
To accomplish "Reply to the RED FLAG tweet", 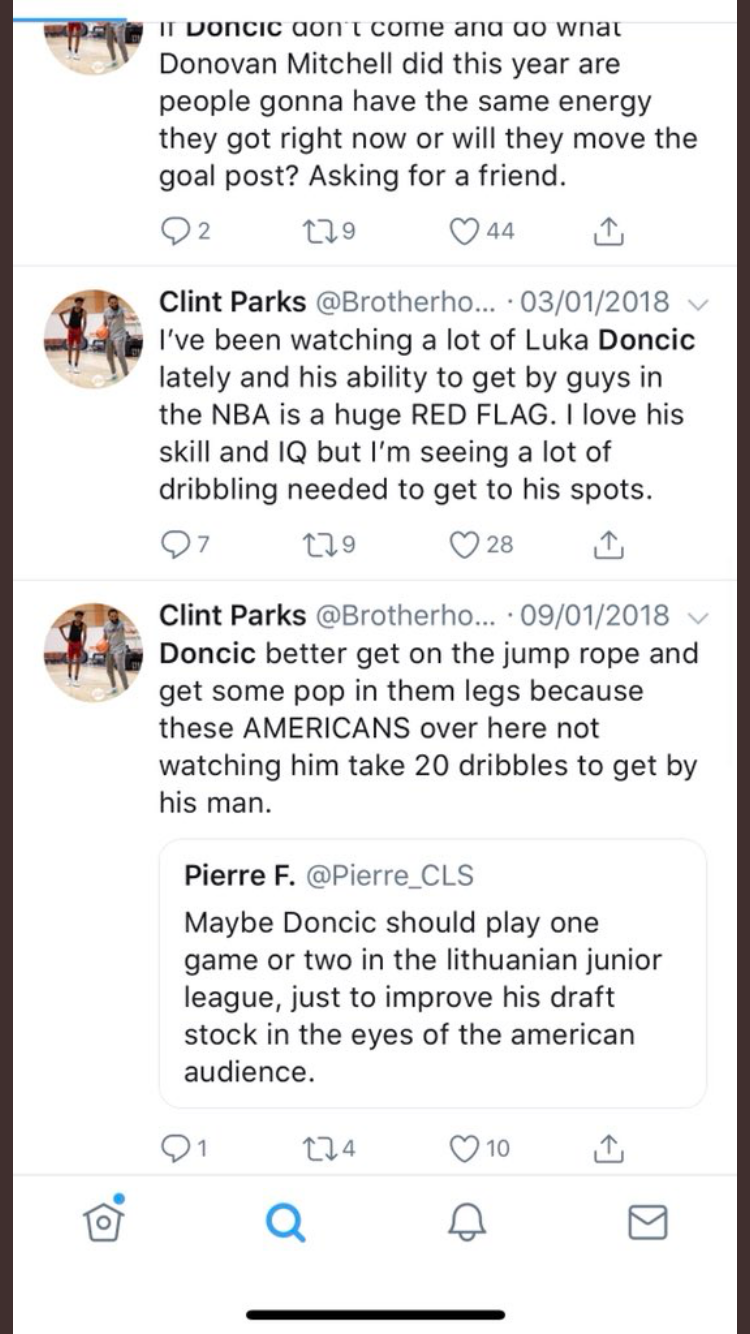I will [174, 544].
